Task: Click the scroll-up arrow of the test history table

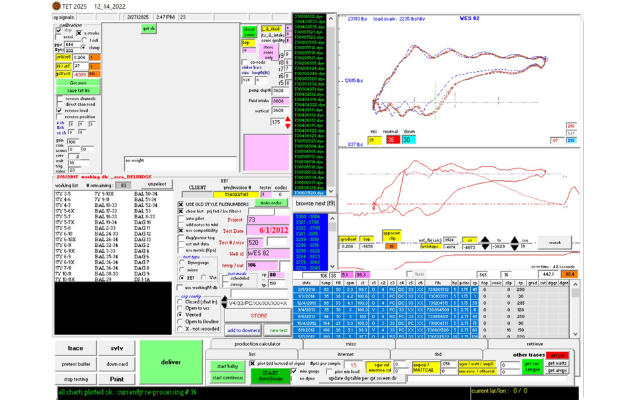Action: (x=575, y=284)
